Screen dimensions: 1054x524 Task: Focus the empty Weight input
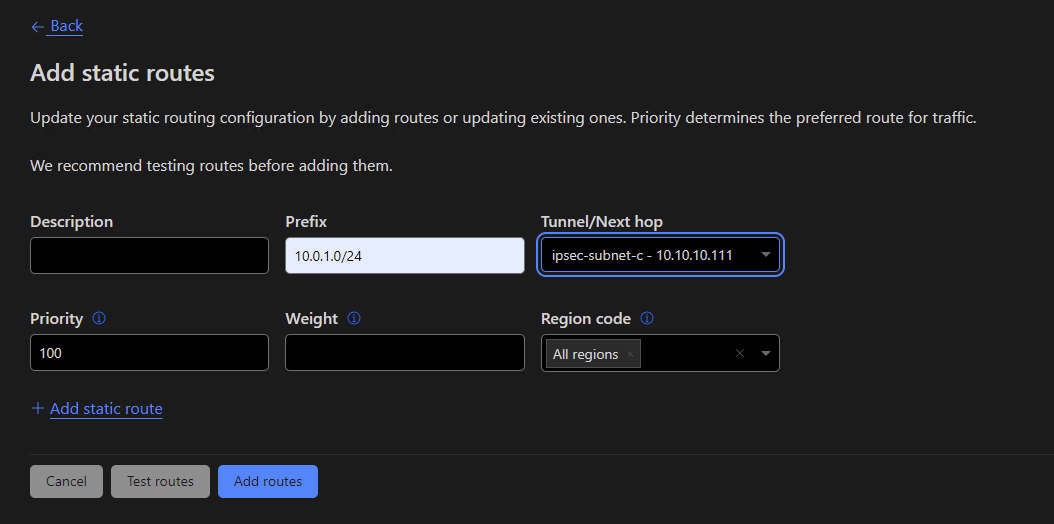404,352
